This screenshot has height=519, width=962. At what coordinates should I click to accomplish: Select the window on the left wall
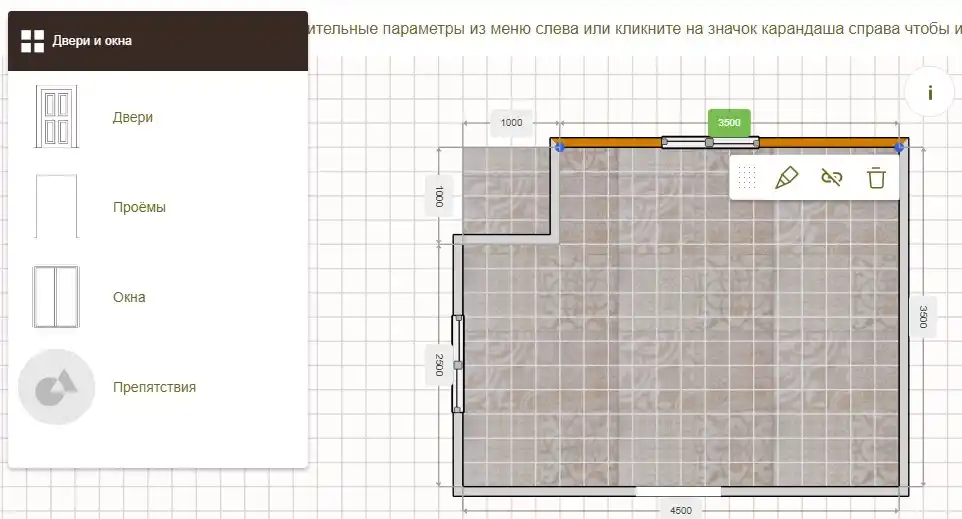(x=458, y=364)
